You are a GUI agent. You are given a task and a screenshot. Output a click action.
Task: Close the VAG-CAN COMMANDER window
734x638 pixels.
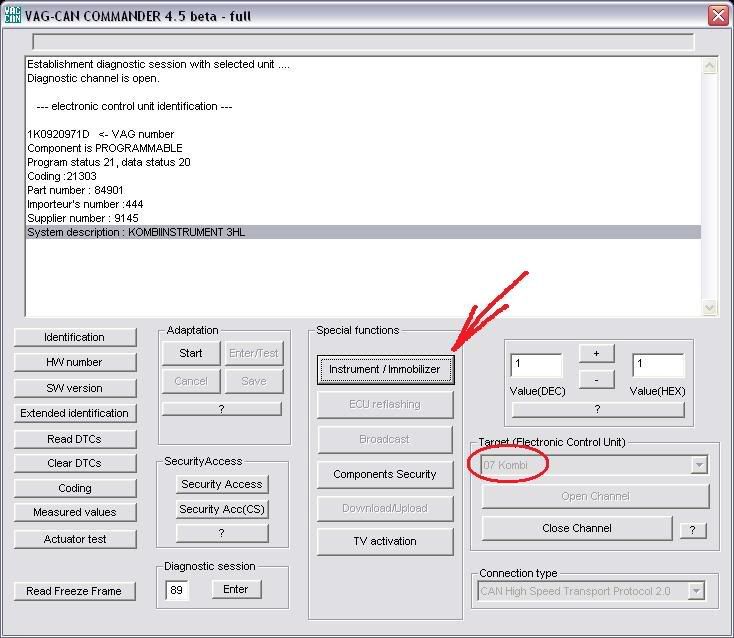click(718, 15)
